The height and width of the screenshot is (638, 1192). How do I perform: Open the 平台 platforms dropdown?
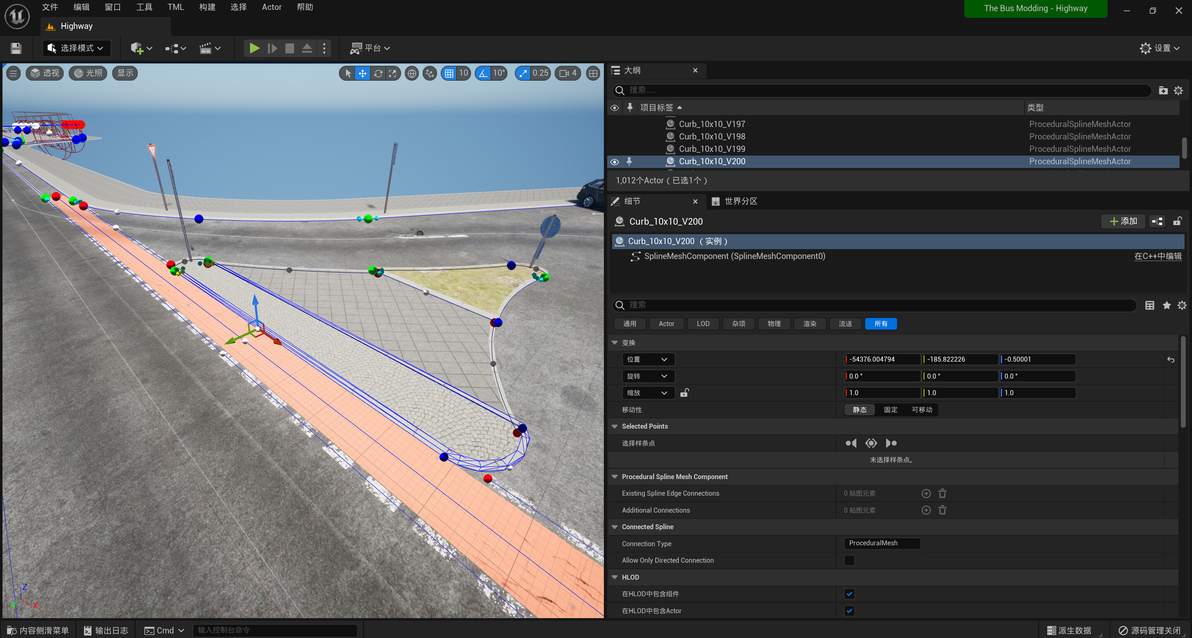(369, 48)
